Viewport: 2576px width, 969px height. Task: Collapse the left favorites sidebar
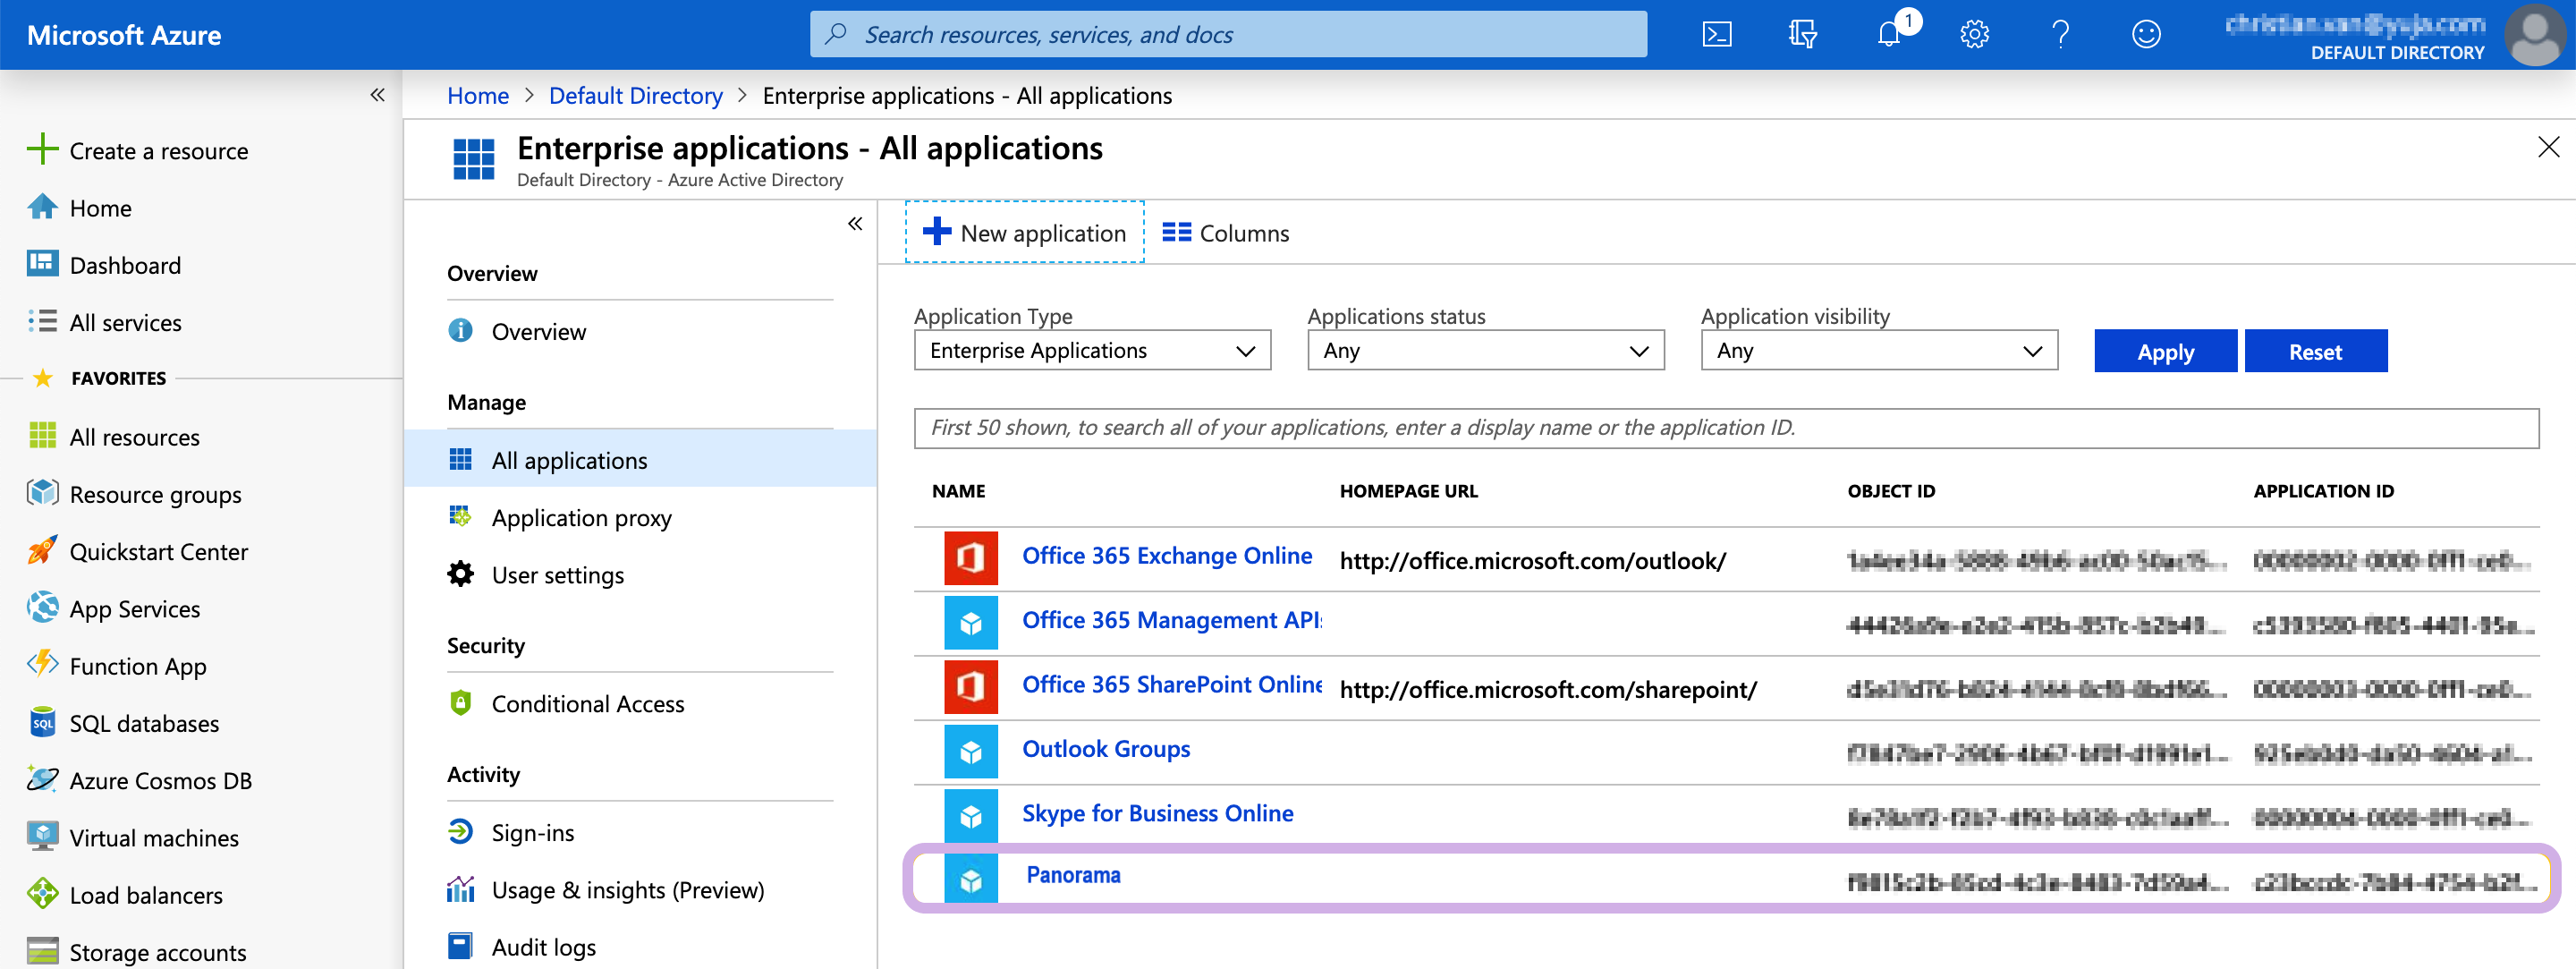coord(377,95)
